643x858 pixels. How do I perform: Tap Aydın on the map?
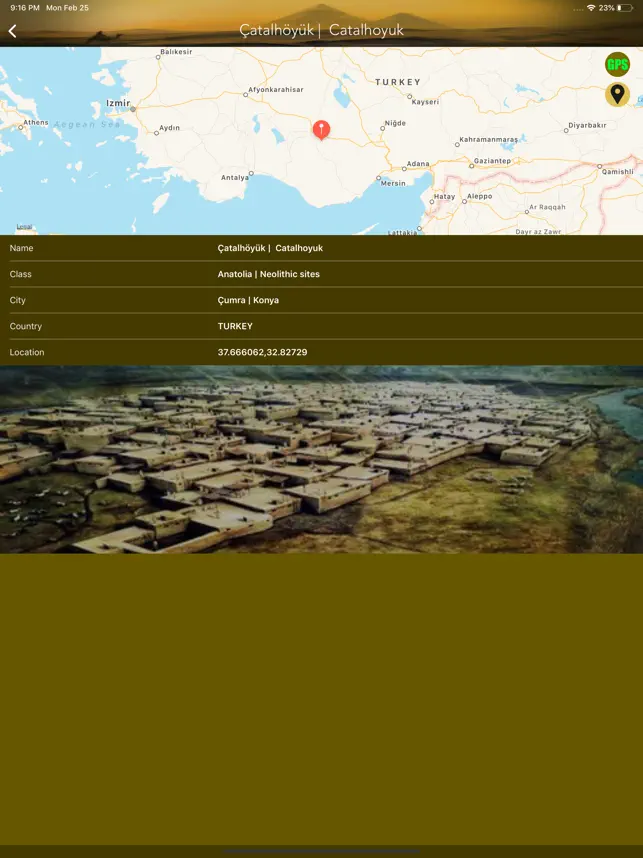point(169,128)
